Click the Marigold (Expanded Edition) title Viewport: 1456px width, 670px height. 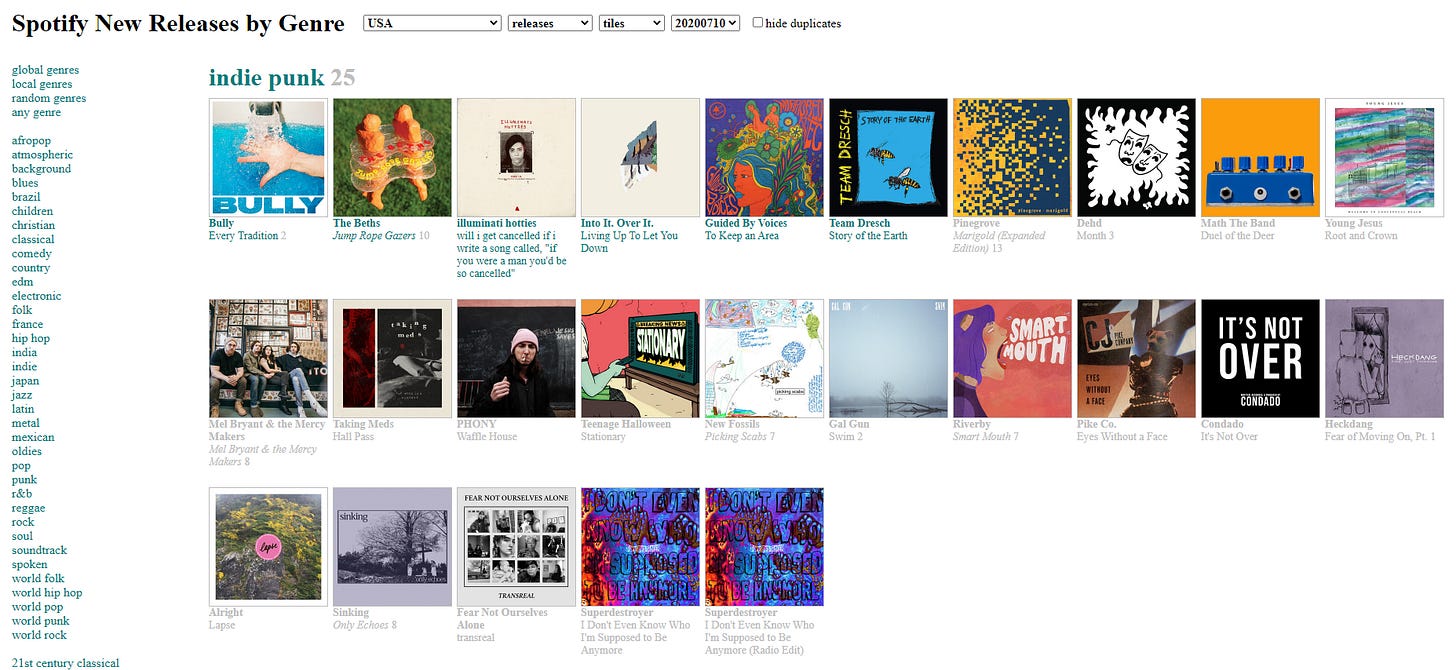[x=999, y=242]
